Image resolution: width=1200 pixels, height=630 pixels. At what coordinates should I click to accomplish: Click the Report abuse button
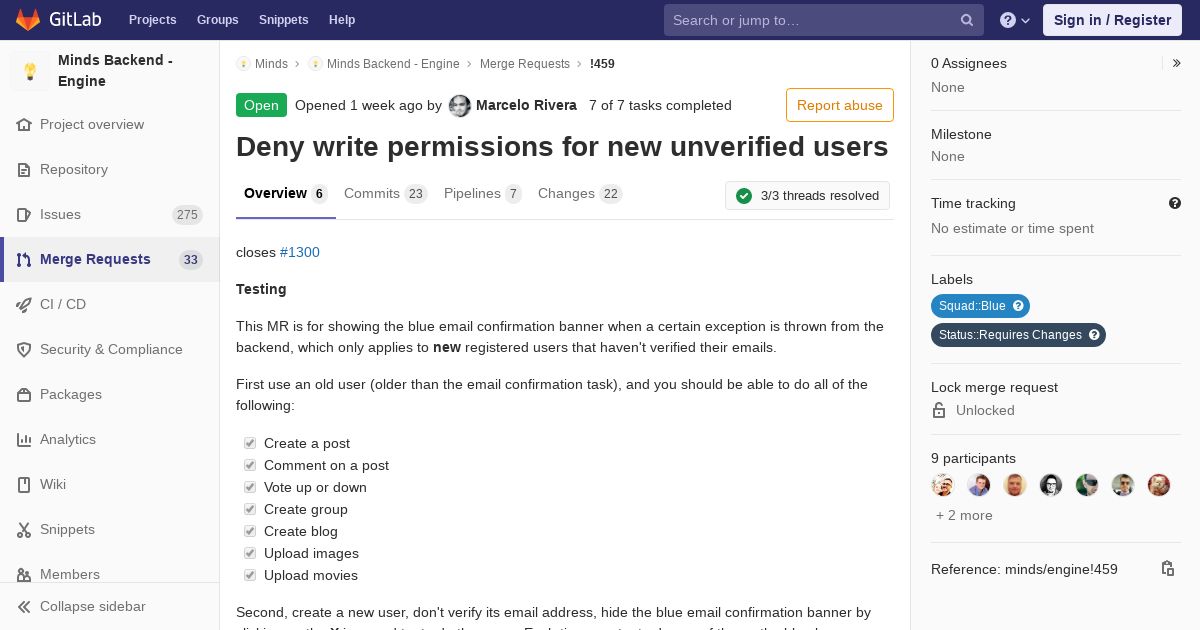840,105
